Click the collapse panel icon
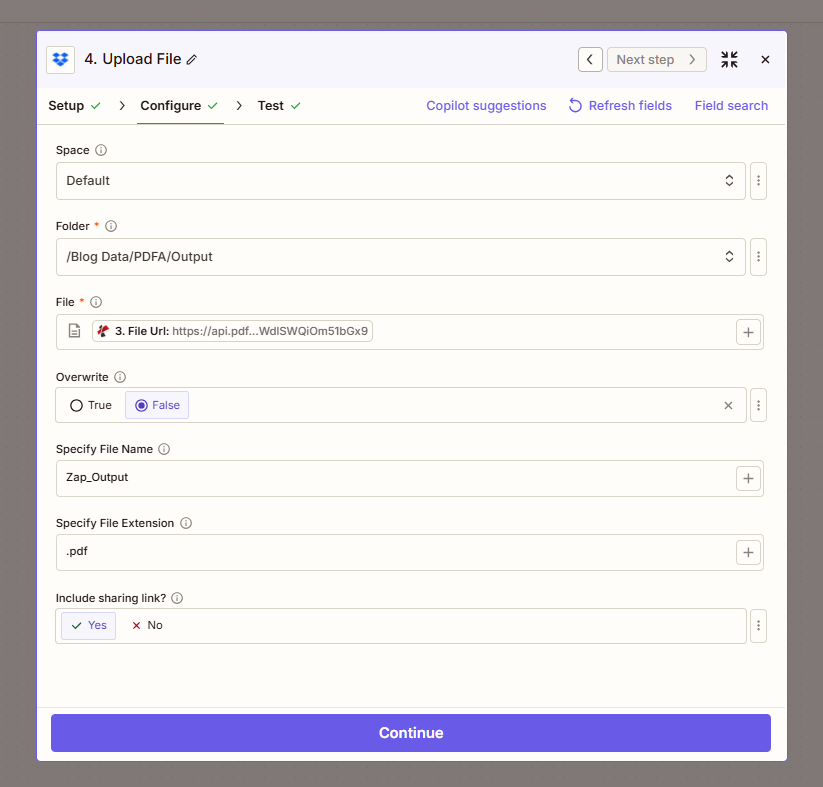This screenshot has width=823, height=787. [x=729, y=60]
